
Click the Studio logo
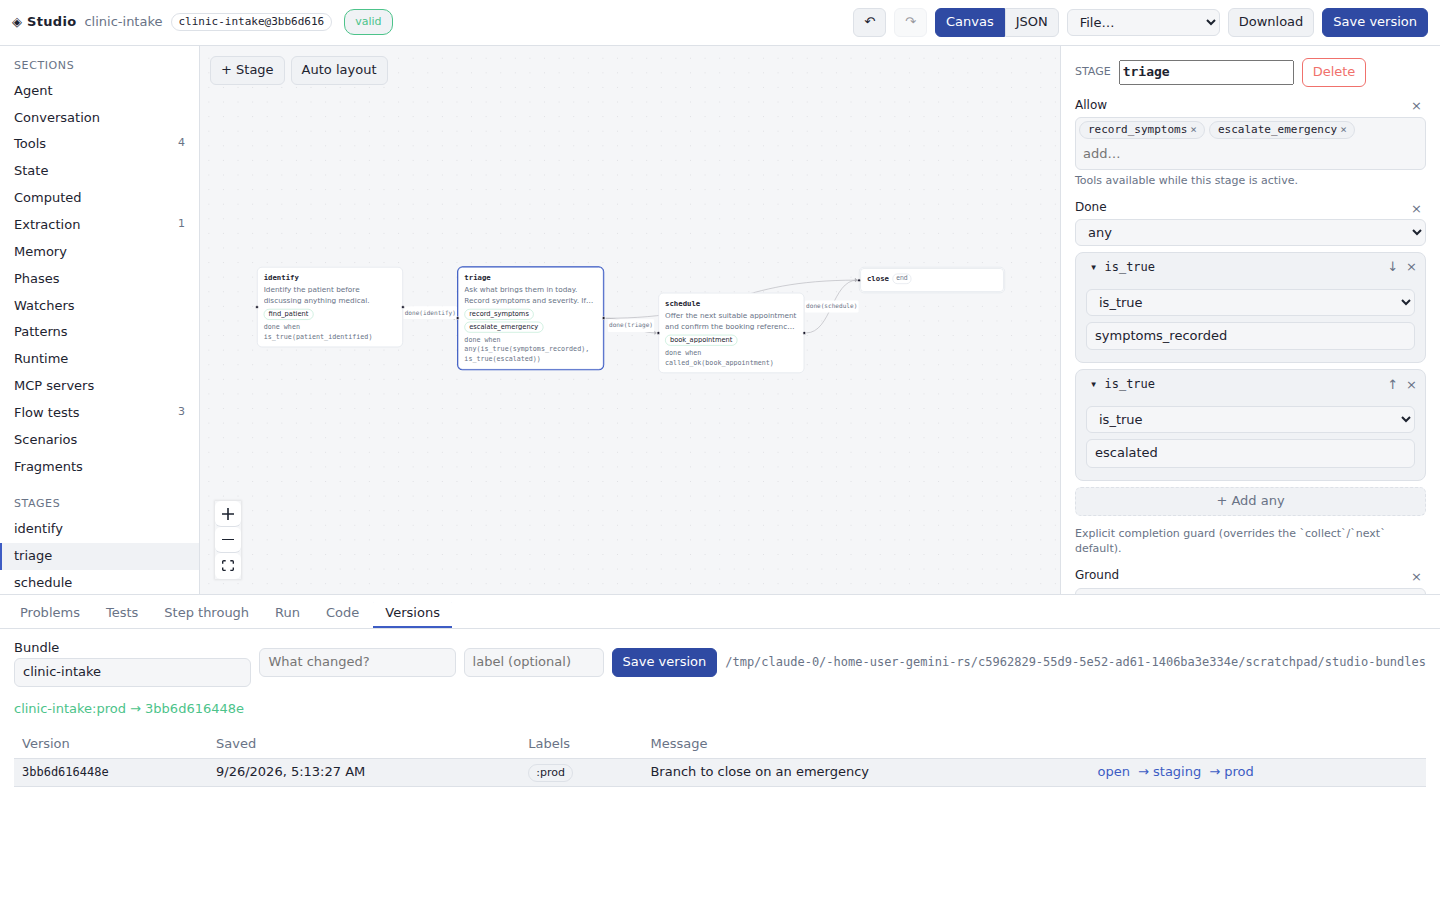(x=44, y=22)
